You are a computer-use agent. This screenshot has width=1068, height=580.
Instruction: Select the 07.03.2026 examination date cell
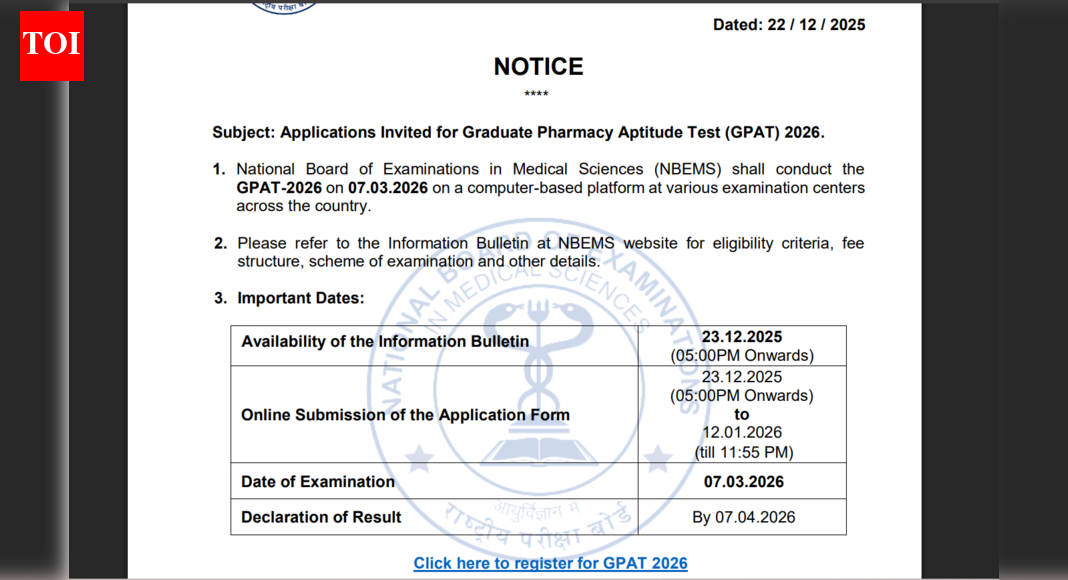click(742, 481)
